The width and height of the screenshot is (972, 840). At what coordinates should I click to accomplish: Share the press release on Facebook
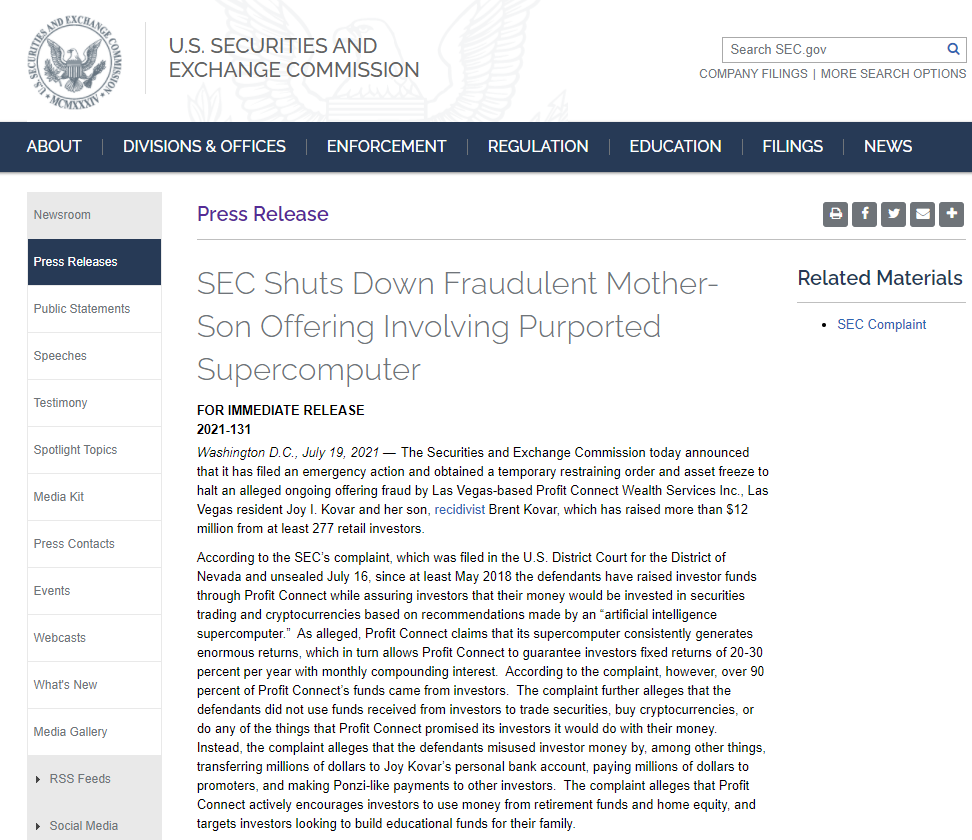click(864, 214)
